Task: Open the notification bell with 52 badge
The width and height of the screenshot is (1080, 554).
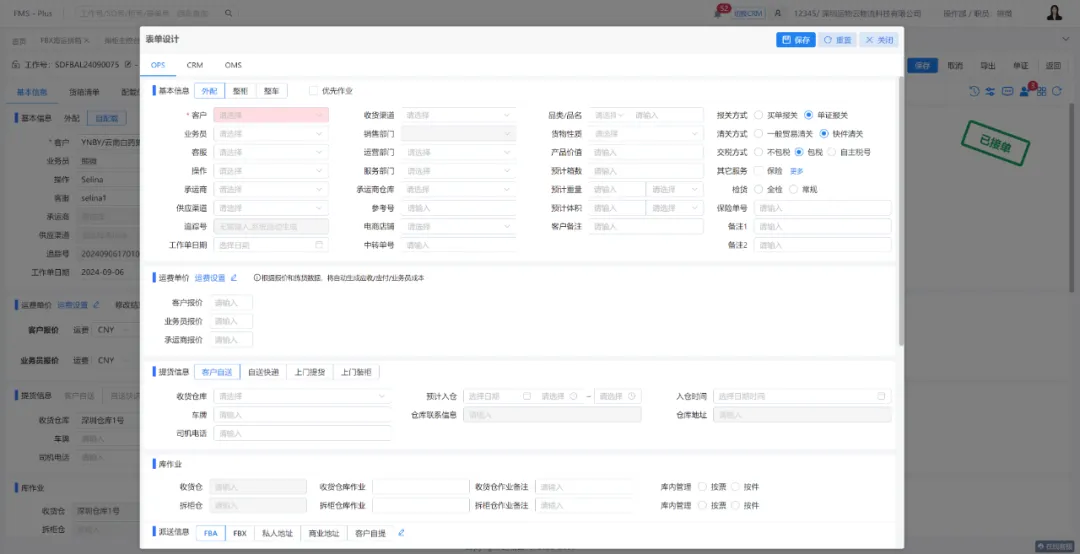Action: point(718,13)
